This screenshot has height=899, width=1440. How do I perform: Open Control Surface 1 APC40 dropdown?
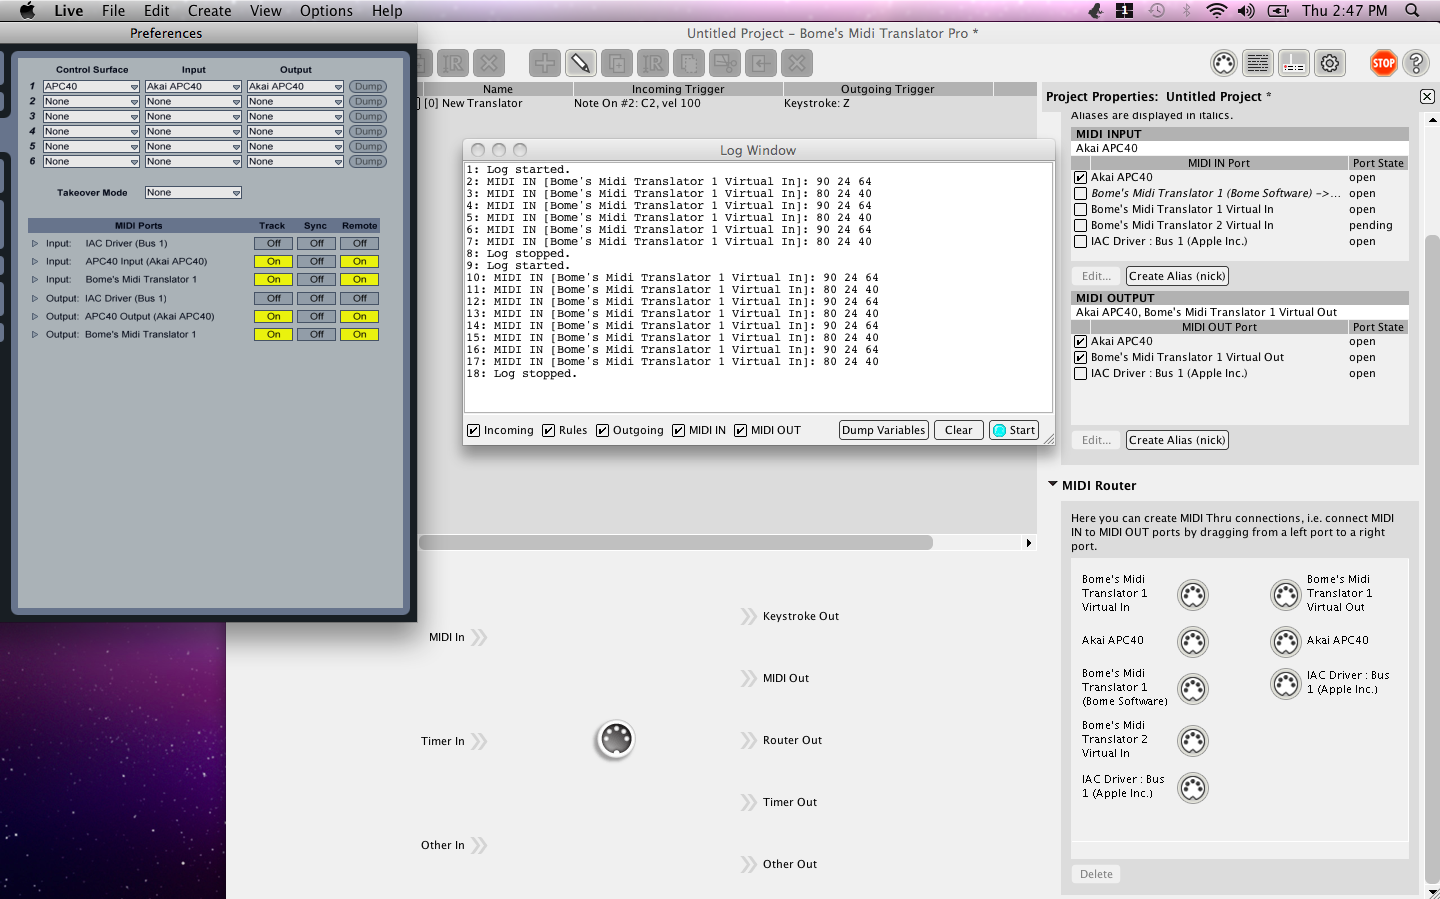pyautogui.click(x=91, y=87)
